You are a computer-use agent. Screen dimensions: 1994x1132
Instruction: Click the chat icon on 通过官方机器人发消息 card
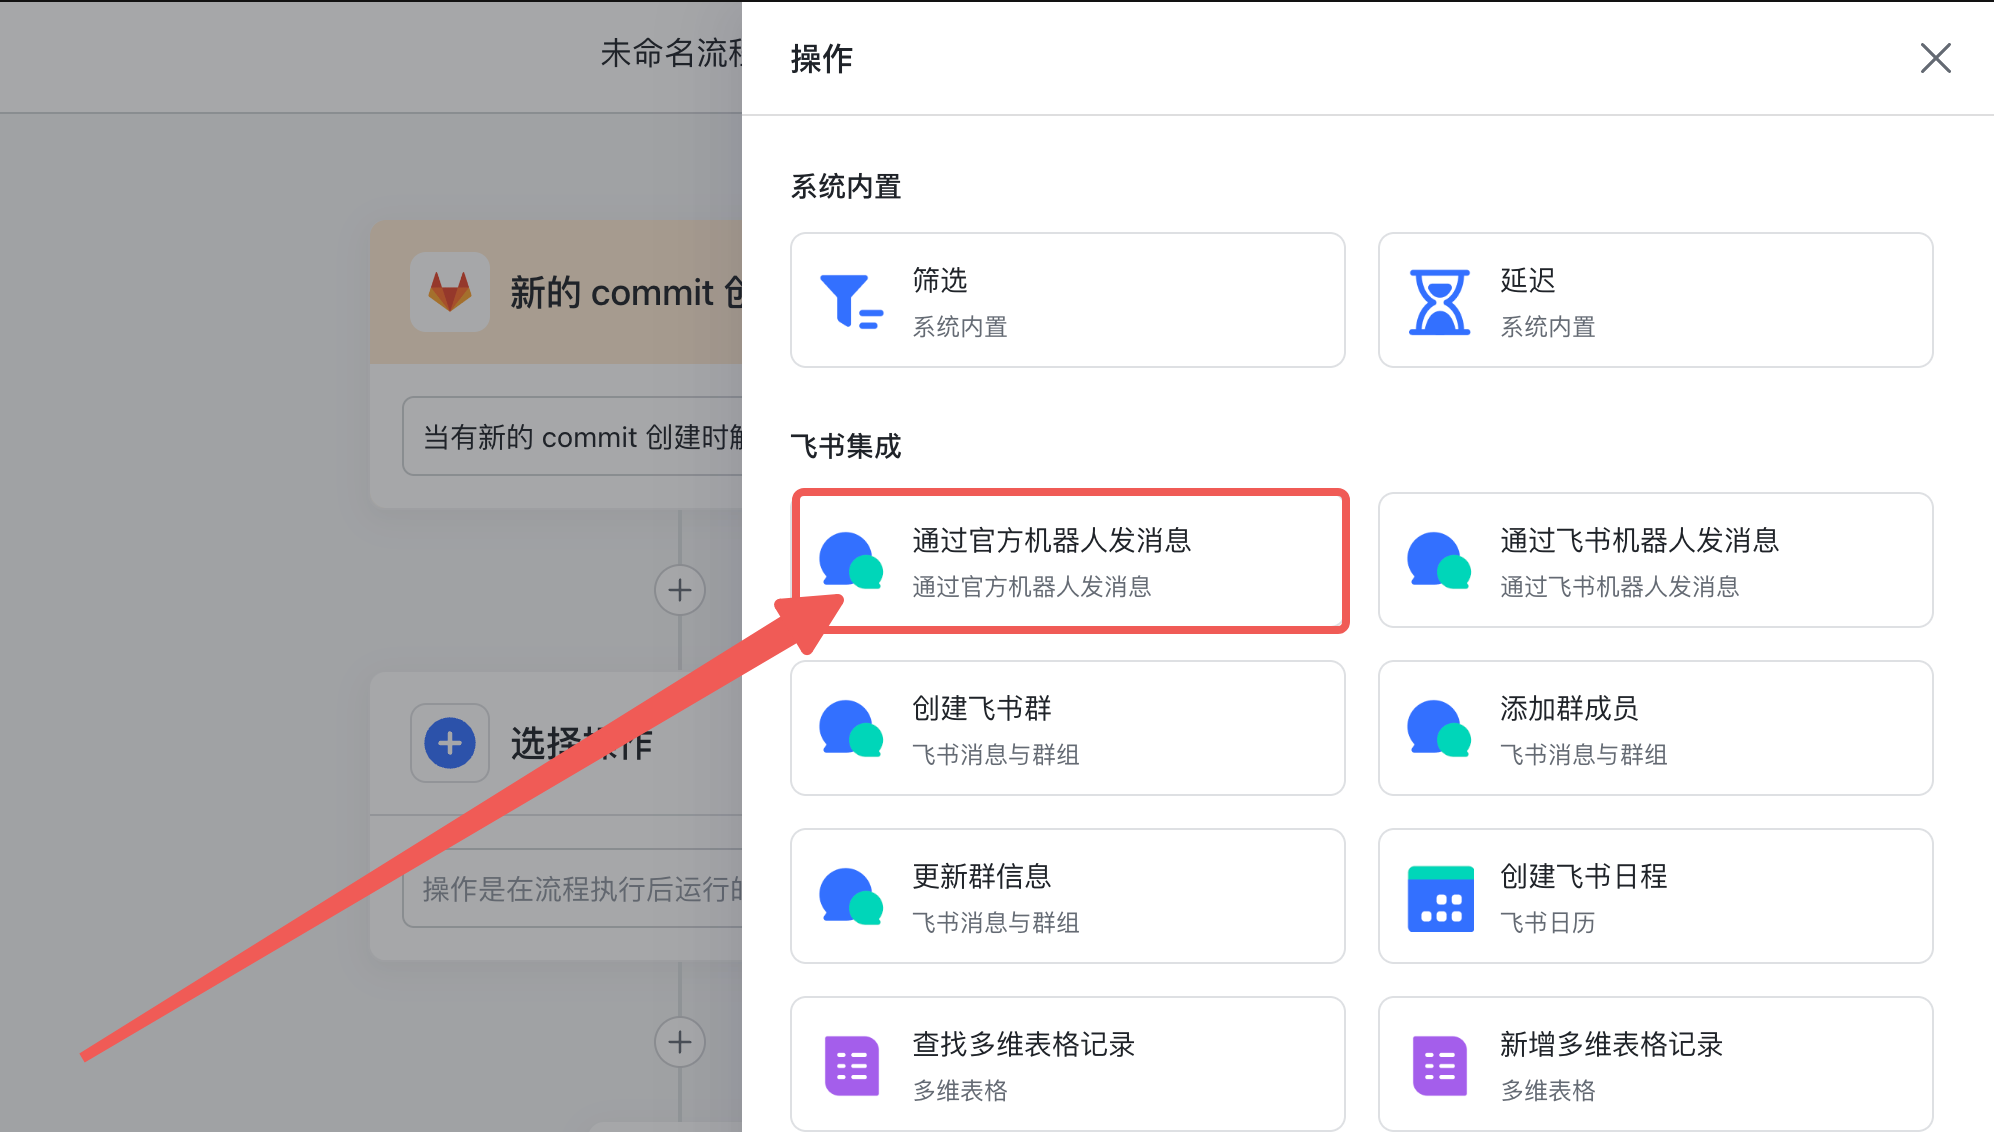pyautogui.click(x=851, y=560)
